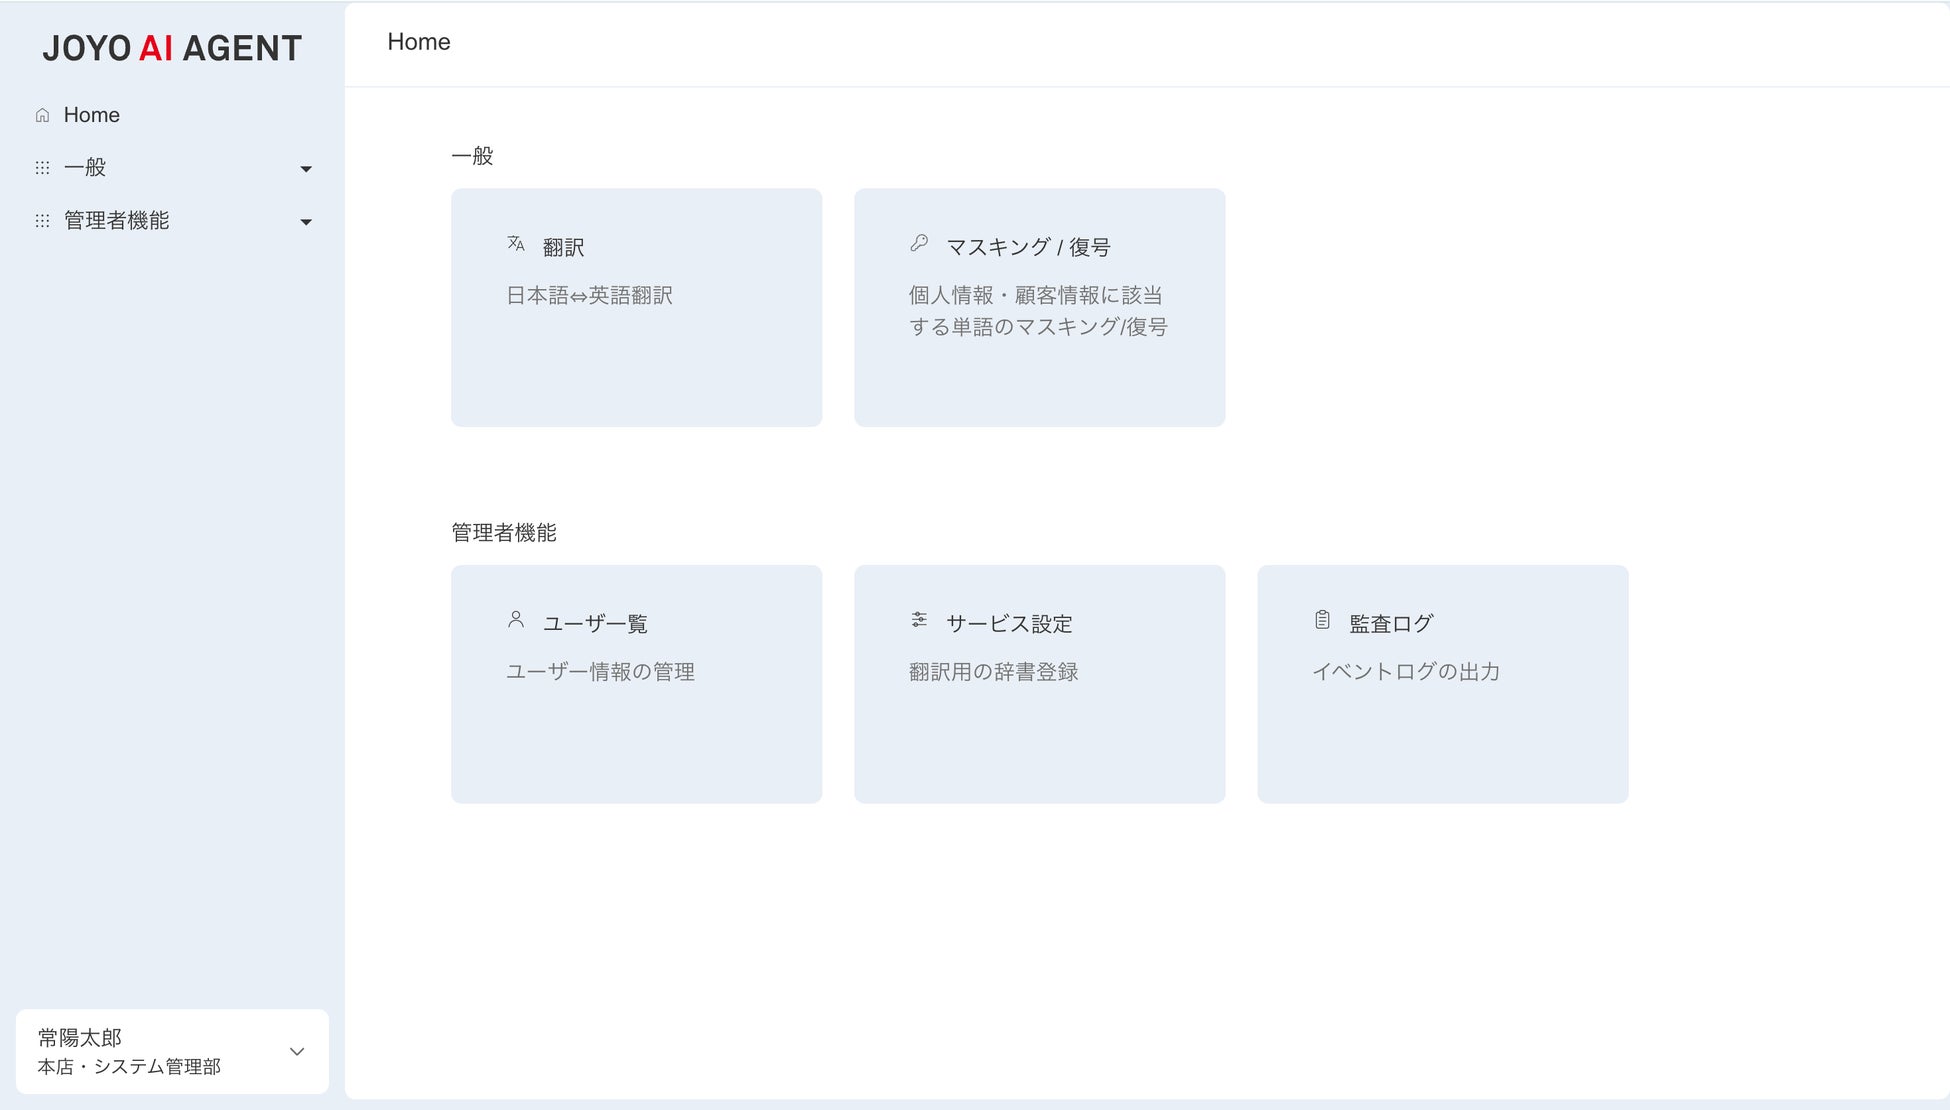Expand the 一般 sidebar dropdown arrow
This screenshot has width=1950, height=1110.
click(x=306, y=169)
